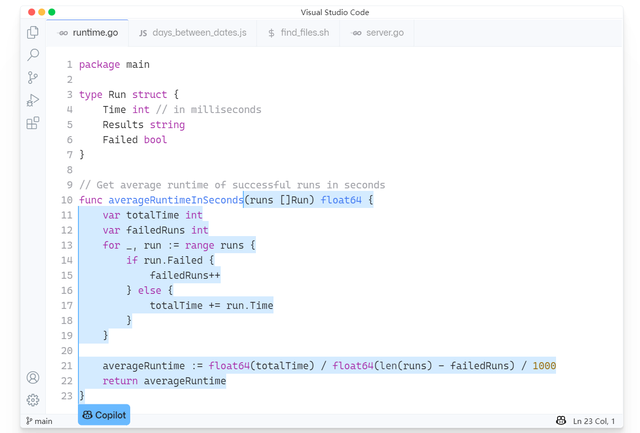
Task: Click 'return' keyword on line 22
Action: [x=120, y=381]
